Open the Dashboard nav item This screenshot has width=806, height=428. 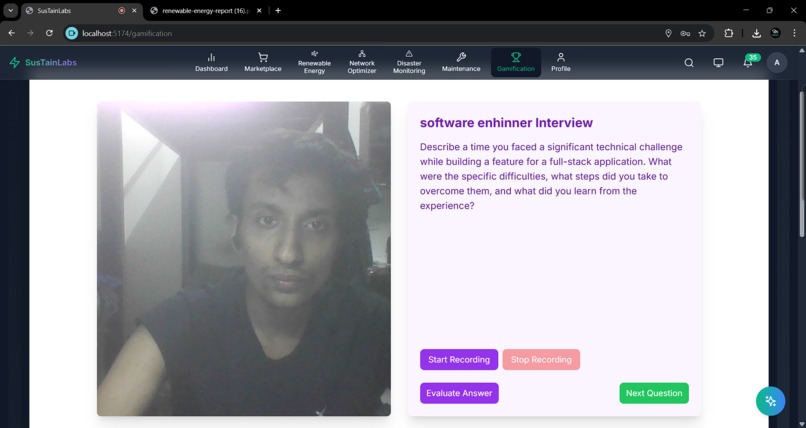pos(211,63)
